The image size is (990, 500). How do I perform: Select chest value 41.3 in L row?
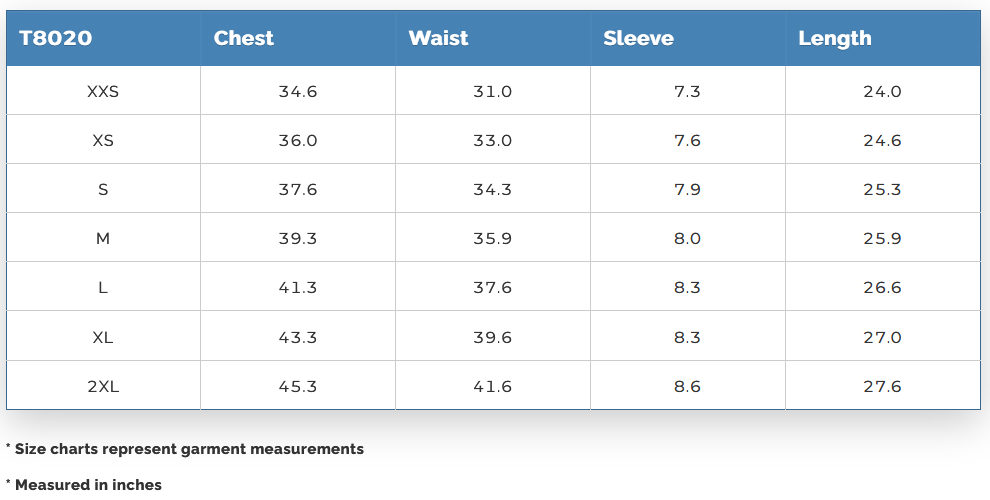point(298,287)
